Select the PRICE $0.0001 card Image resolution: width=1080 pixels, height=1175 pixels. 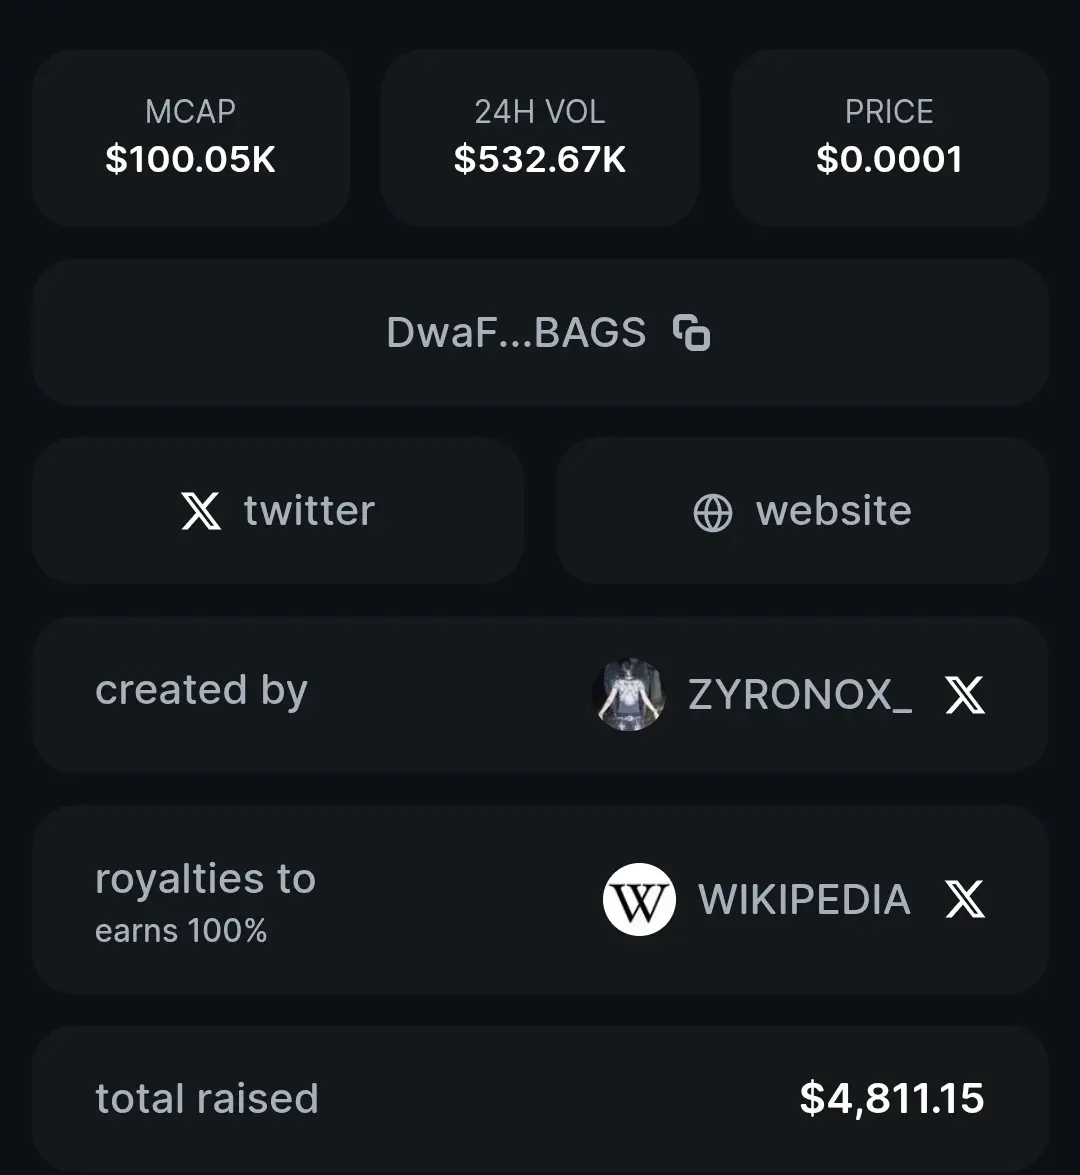tap(889, 138)
